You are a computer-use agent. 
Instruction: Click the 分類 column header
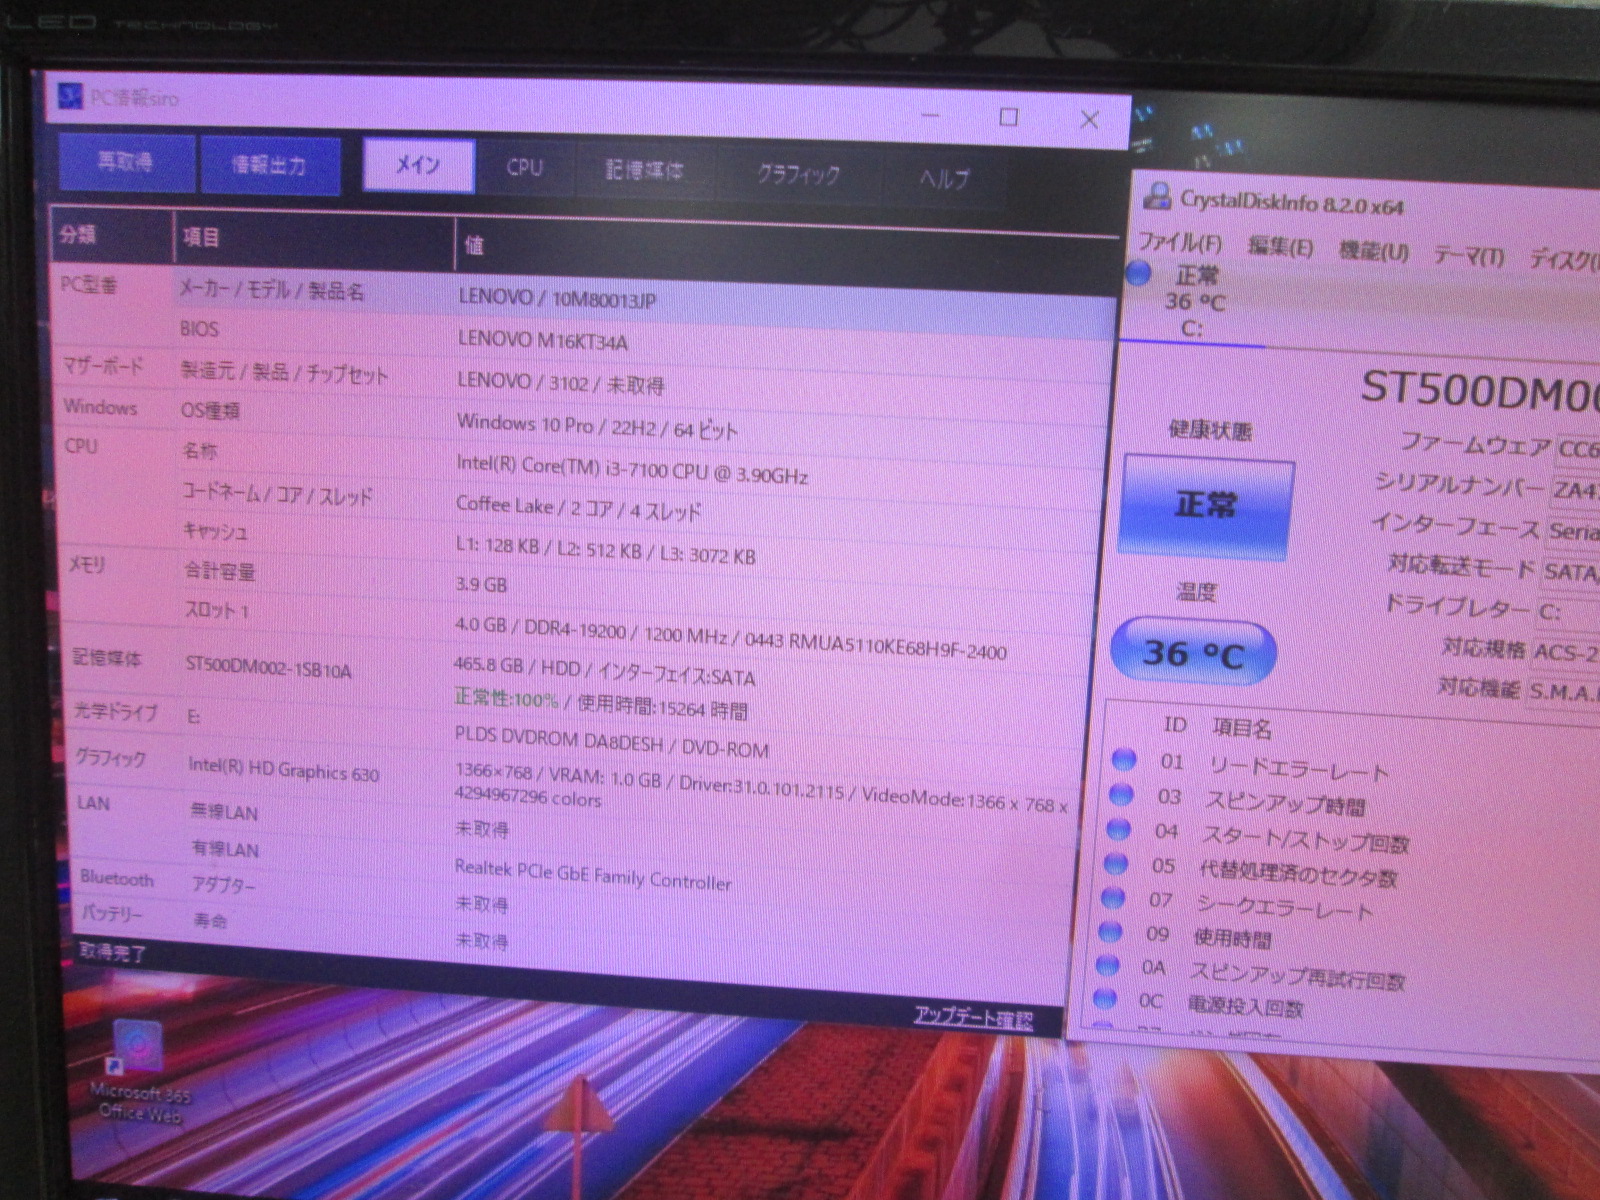[111, 235]
